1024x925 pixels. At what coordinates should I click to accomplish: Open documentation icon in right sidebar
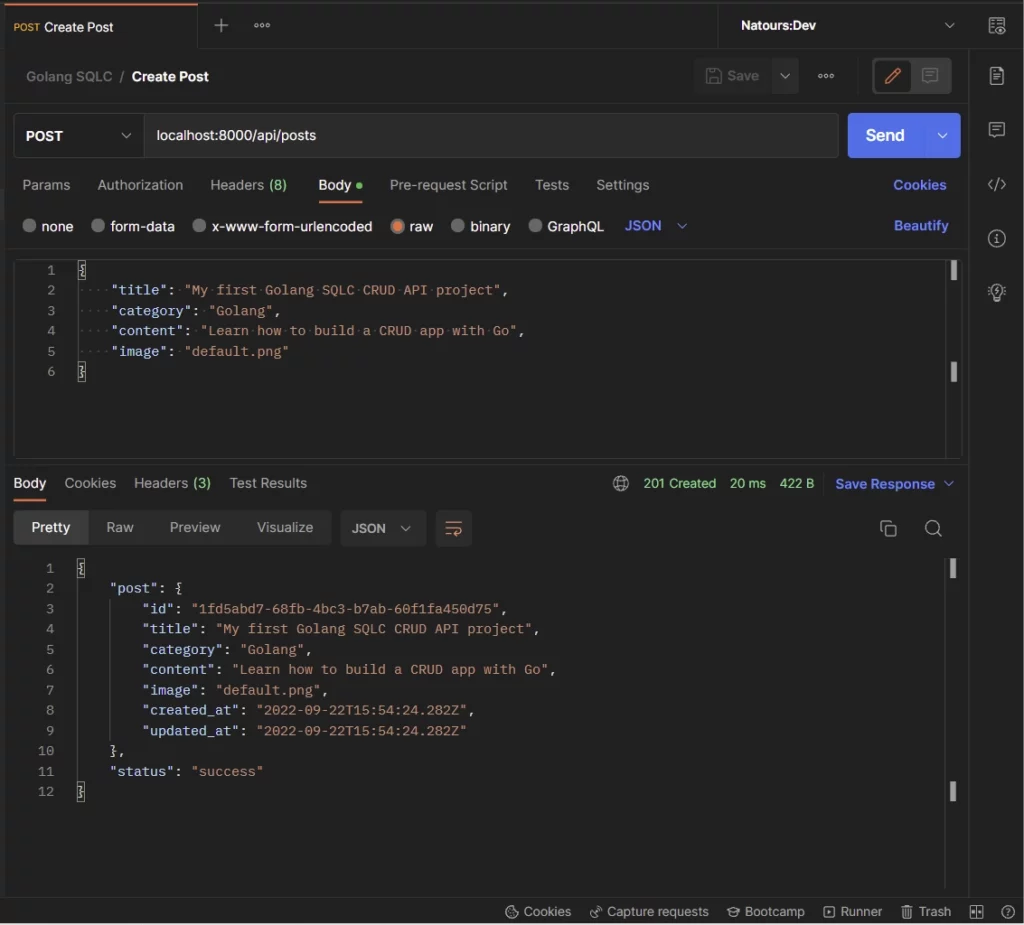(997, 75)
